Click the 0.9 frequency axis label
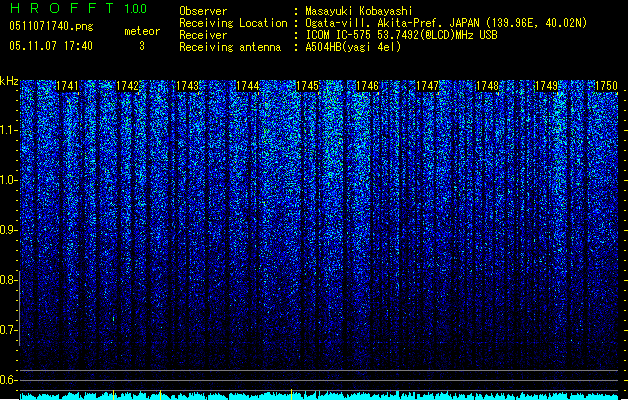 point(9,230)
